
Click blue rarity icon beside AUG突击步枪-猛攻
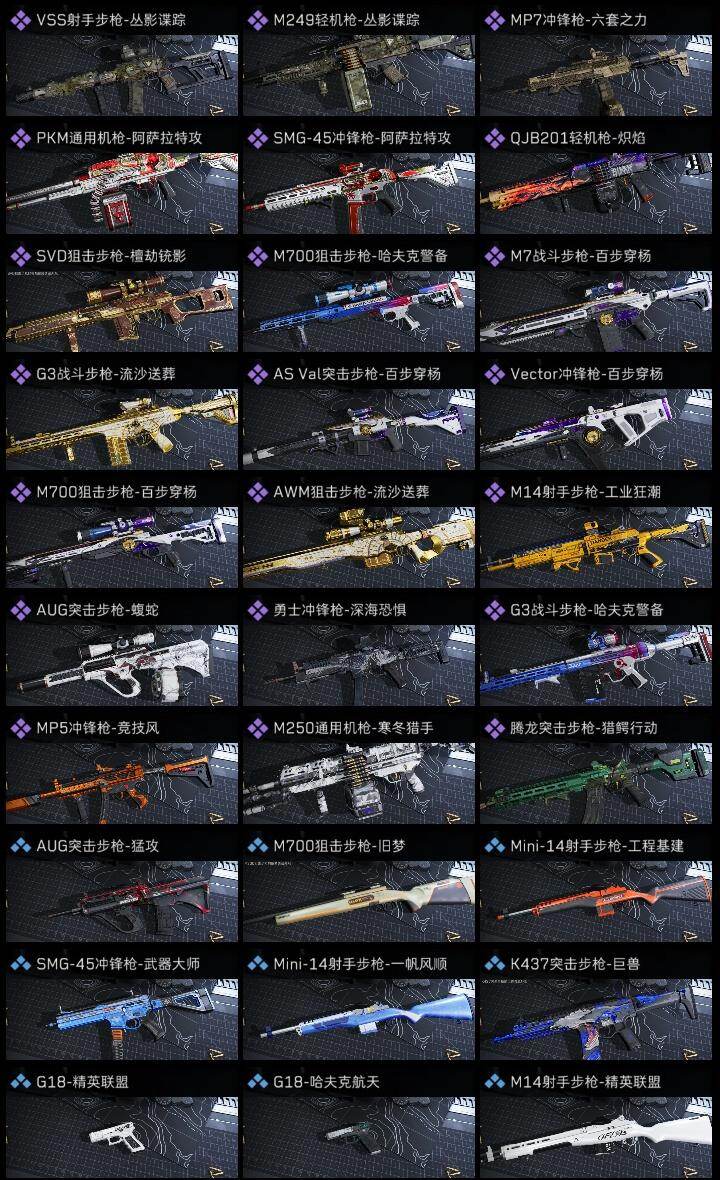20,845
